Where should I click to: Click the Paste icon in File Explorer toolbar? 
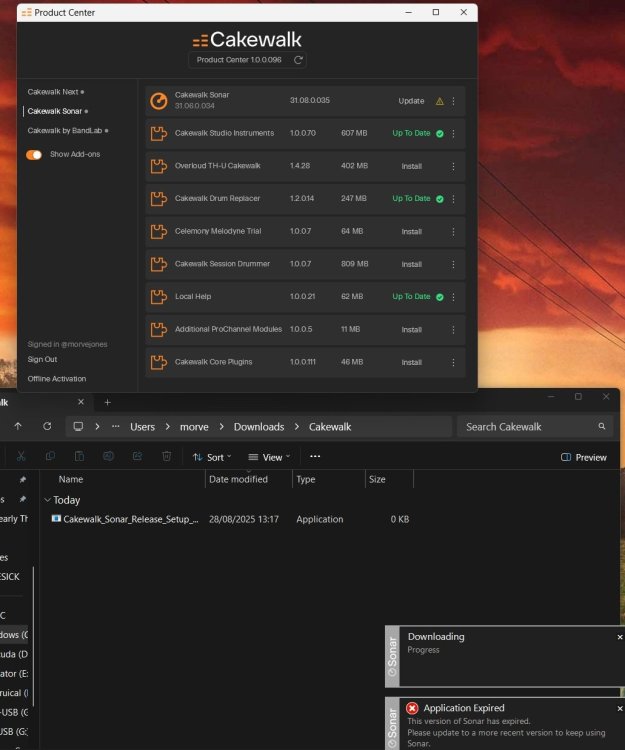pos(79,456)
